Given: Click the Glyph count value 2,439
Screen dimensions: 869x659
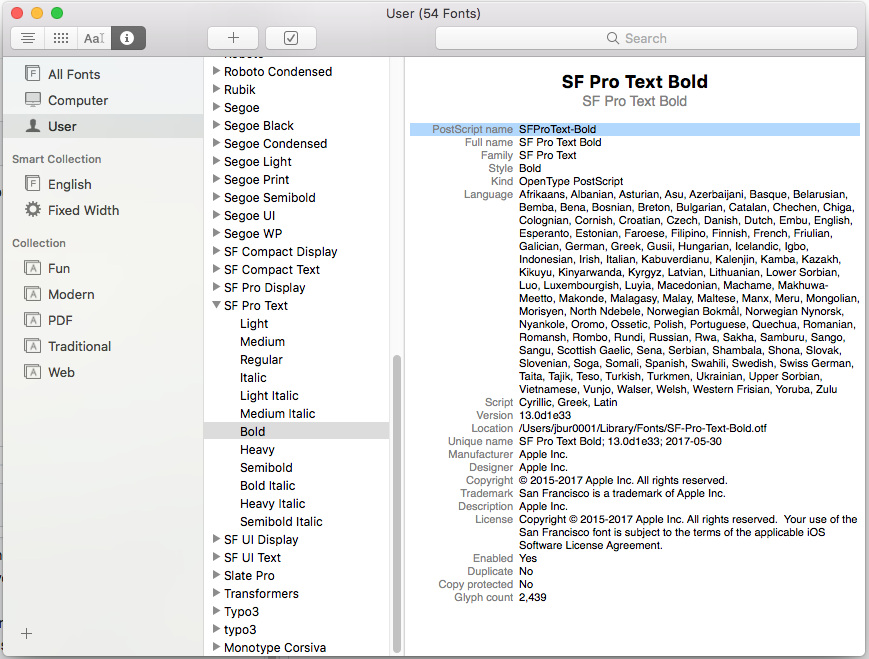Looking at the screenshot, I should click(x=532, y=597).
